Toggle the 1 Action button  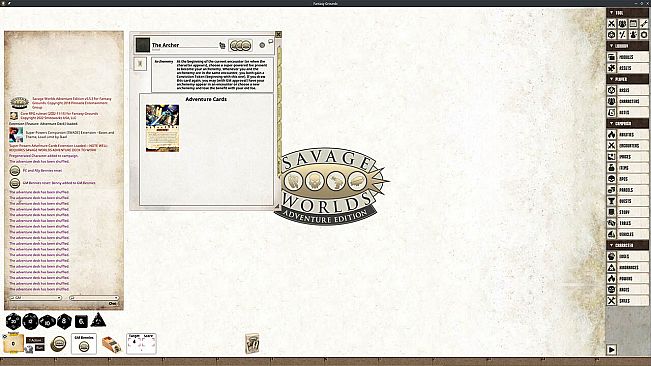[35, 340]
